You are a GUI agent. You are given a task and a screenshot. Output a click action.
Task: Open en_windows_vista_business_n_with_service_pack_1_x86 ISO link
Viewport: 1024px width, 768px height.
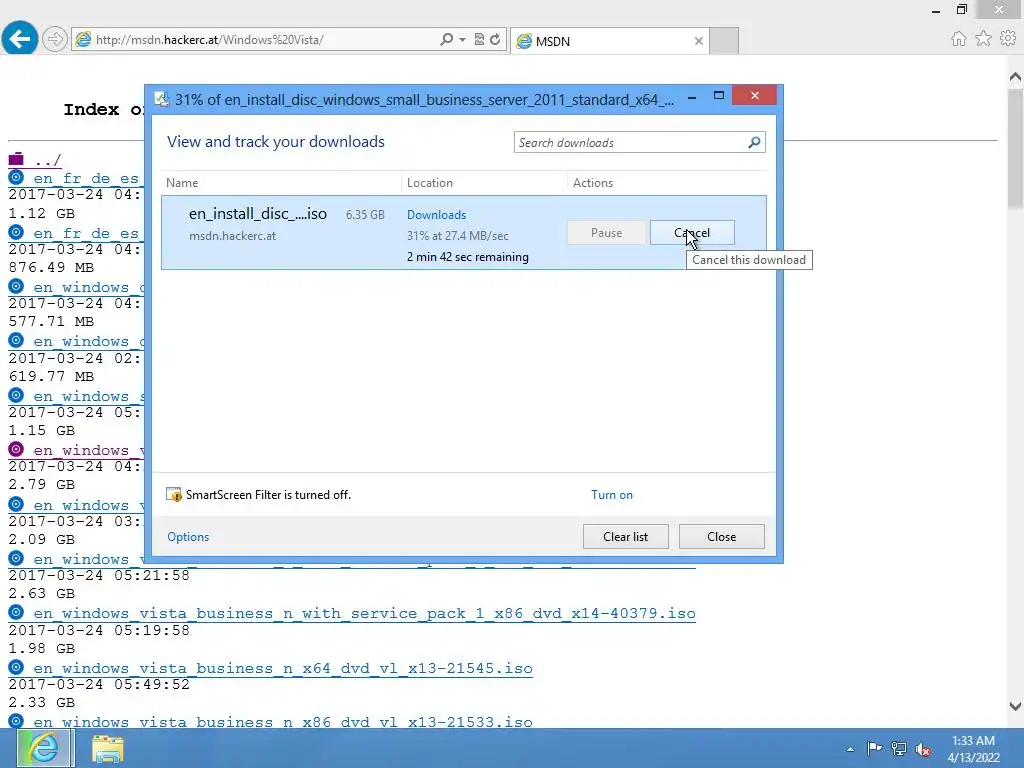coord(364,614)
